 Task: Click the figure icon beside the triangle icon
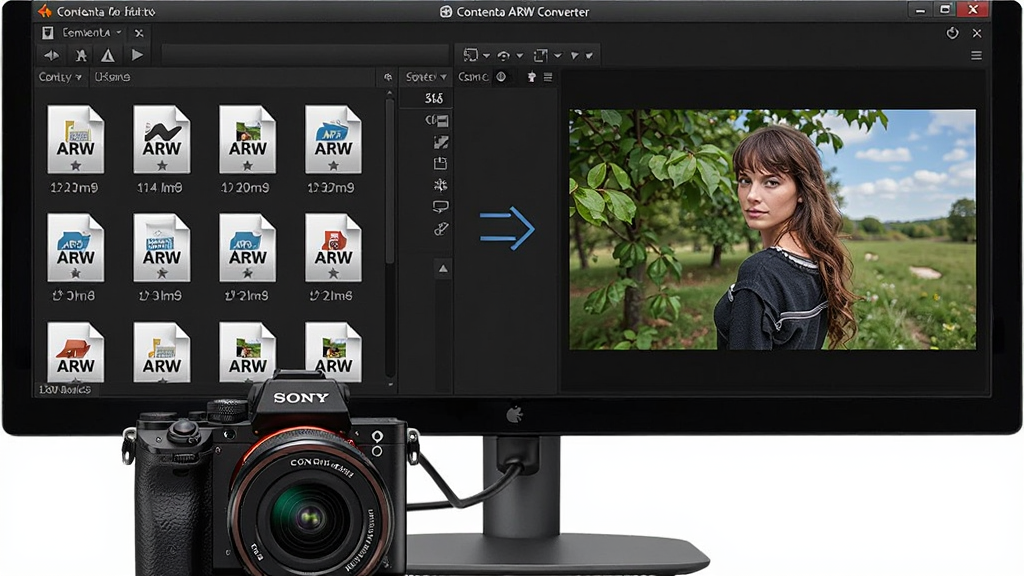(81, 56)
